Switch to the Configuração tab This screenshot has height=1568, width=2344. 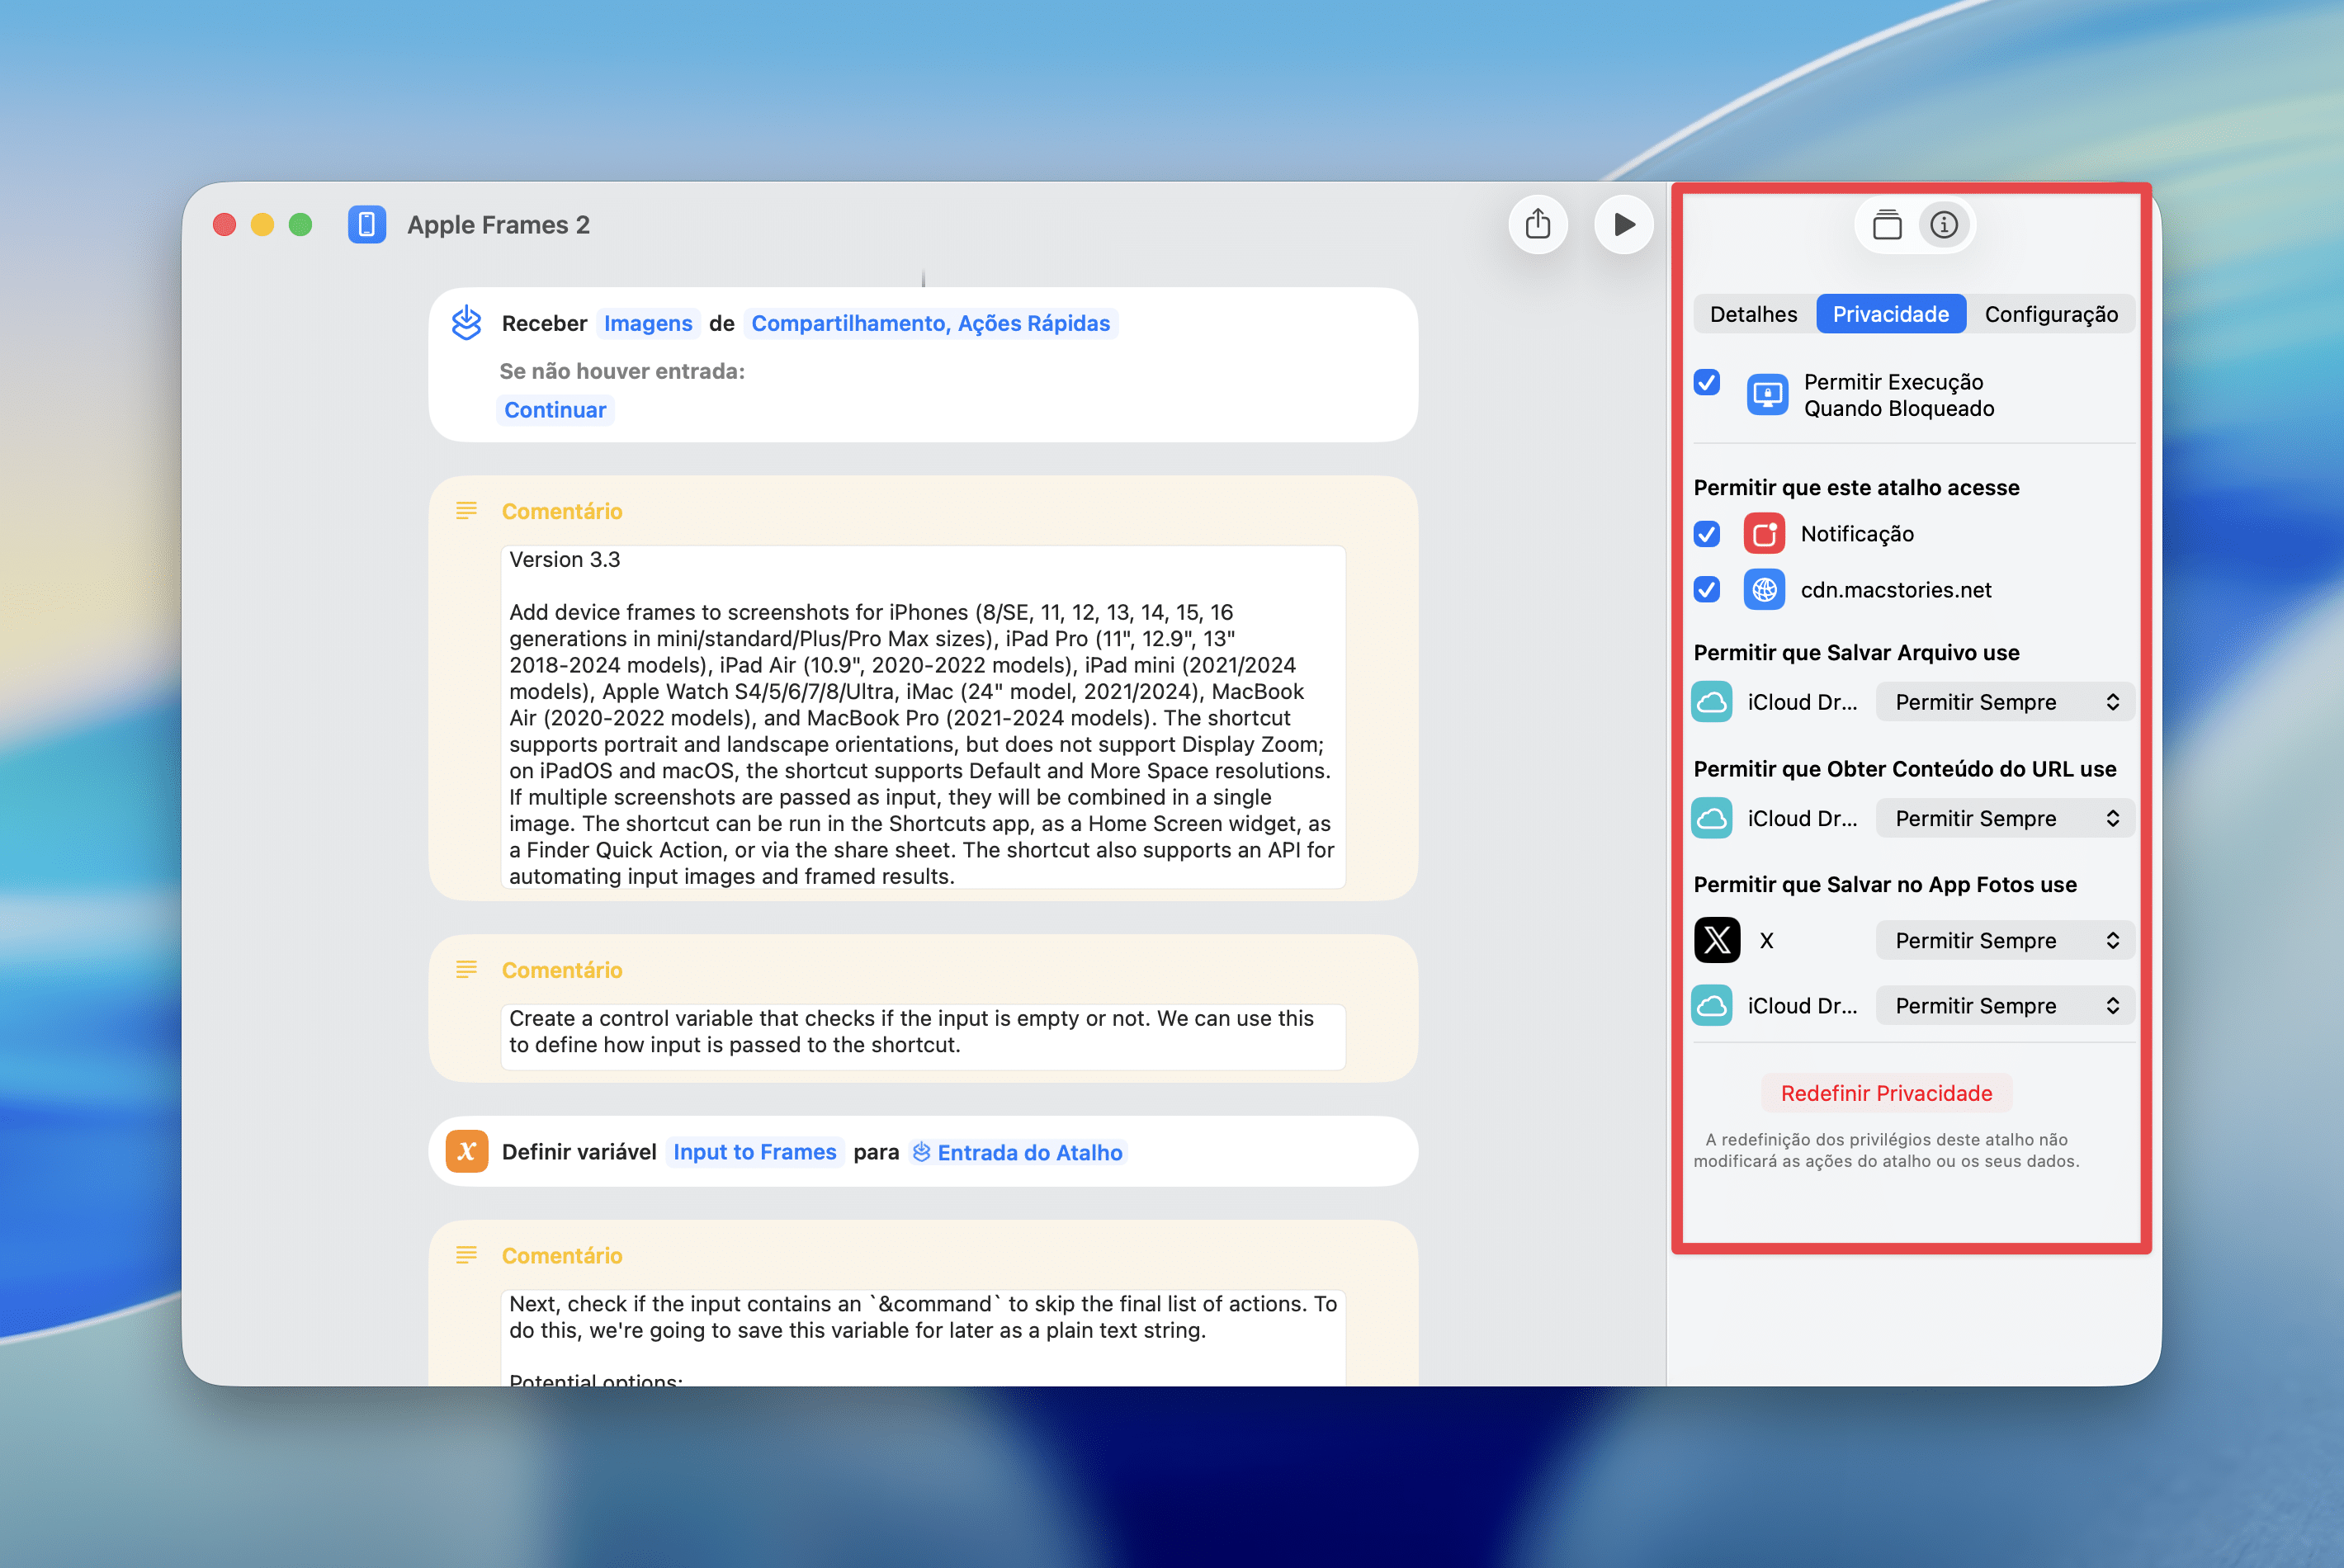2050,314
